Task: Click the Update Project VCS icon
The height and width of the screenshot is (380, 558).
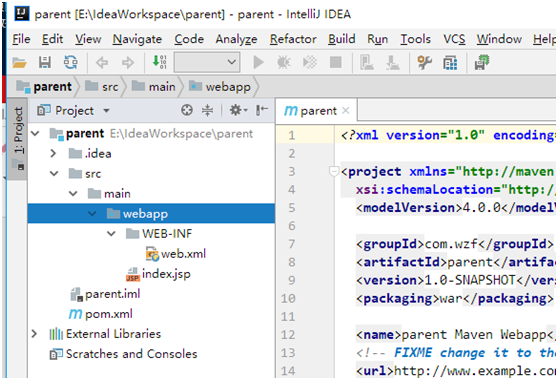Action: pos(367,63)
